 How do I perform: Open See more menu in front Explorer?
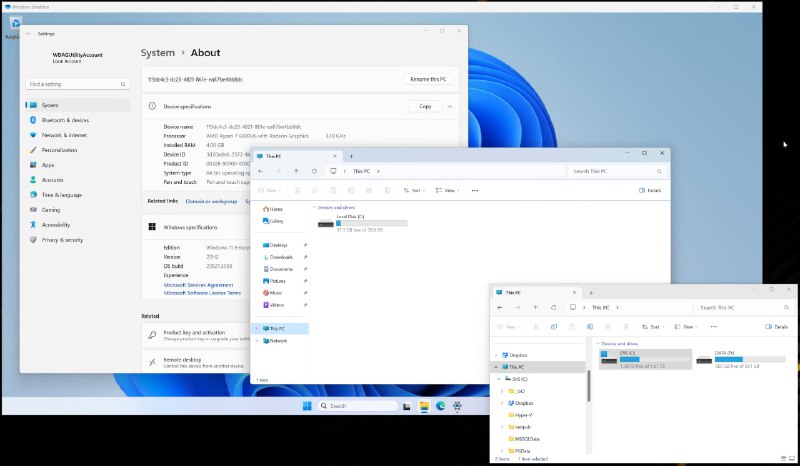pos(713,327)
